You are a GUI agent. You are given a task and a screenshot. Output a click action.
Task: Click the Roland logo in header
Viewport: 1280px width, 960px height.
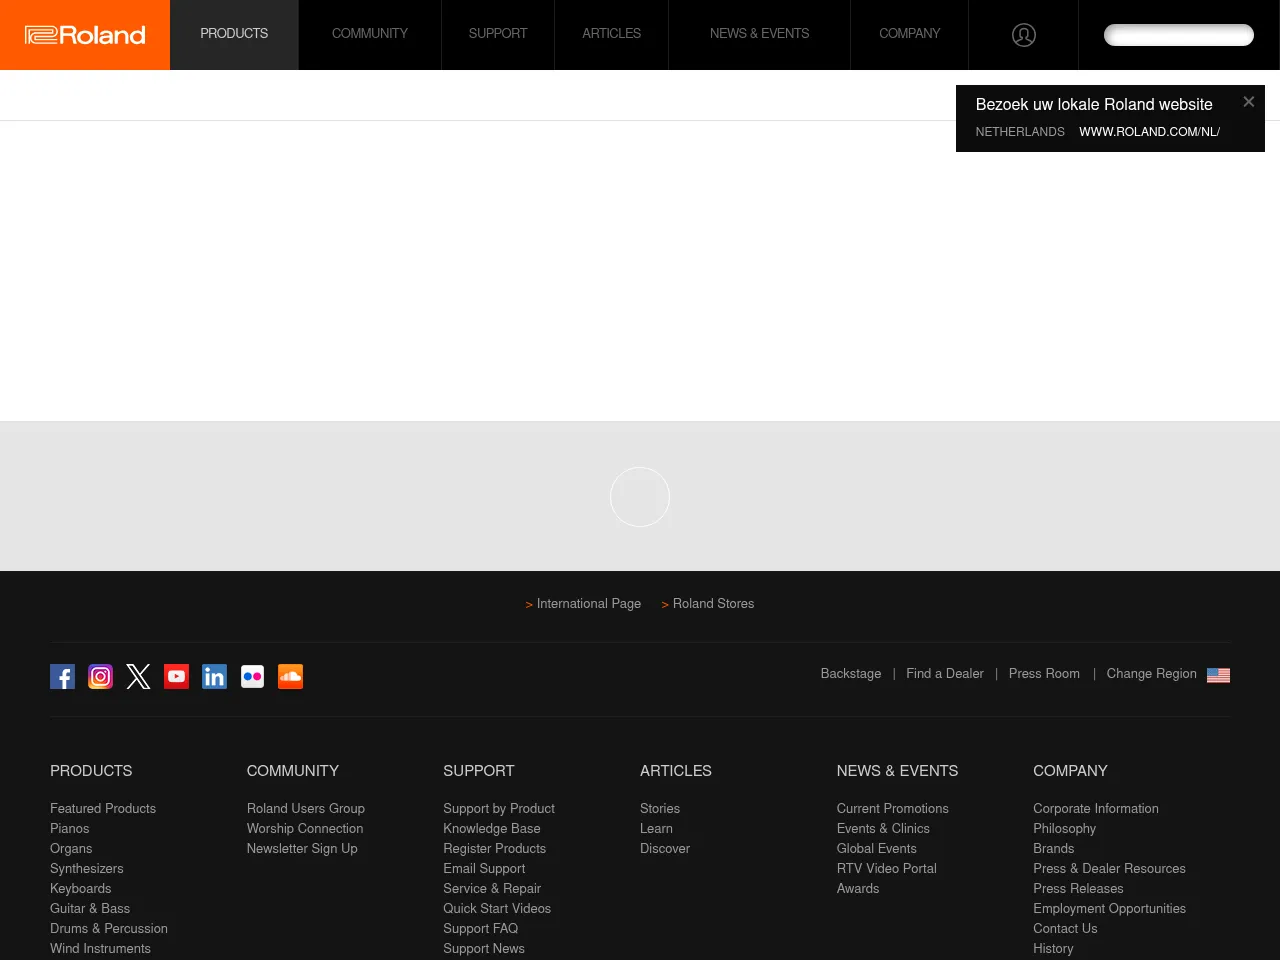click(85, 35)
